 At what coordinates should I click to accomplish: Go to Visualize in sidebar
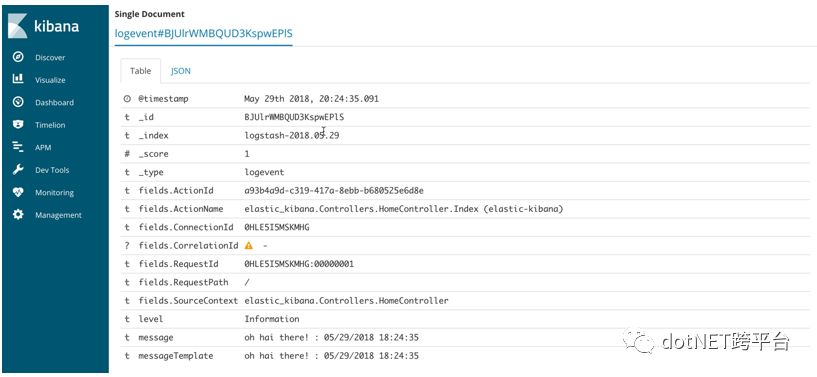tap(50, 80)
